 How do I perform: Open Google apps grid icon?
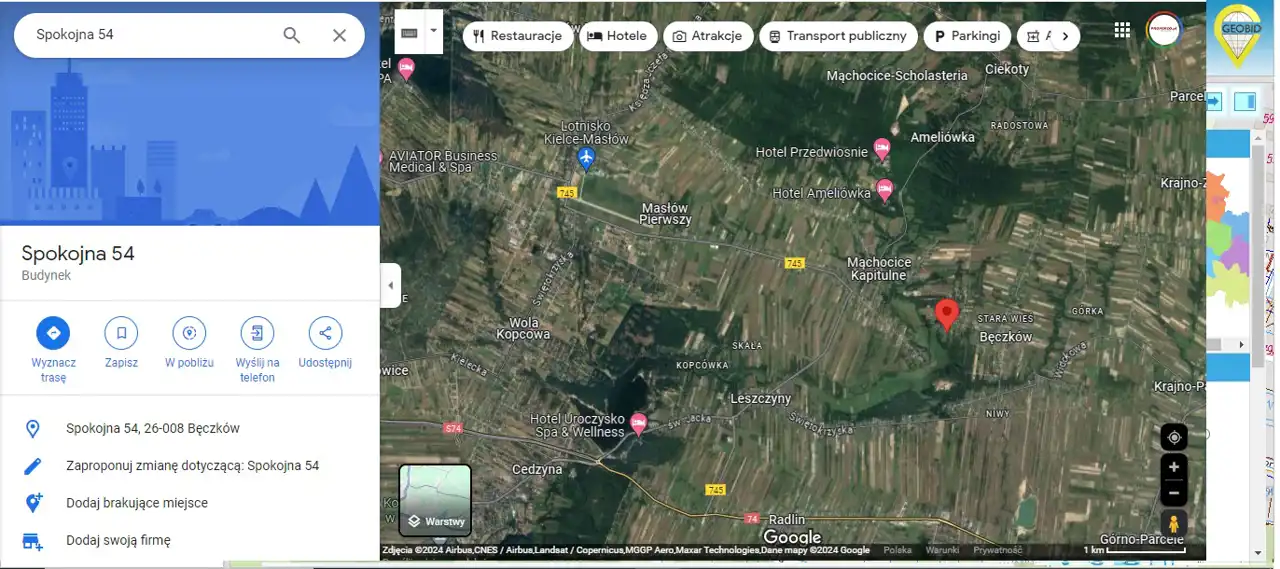[1122, 30]
